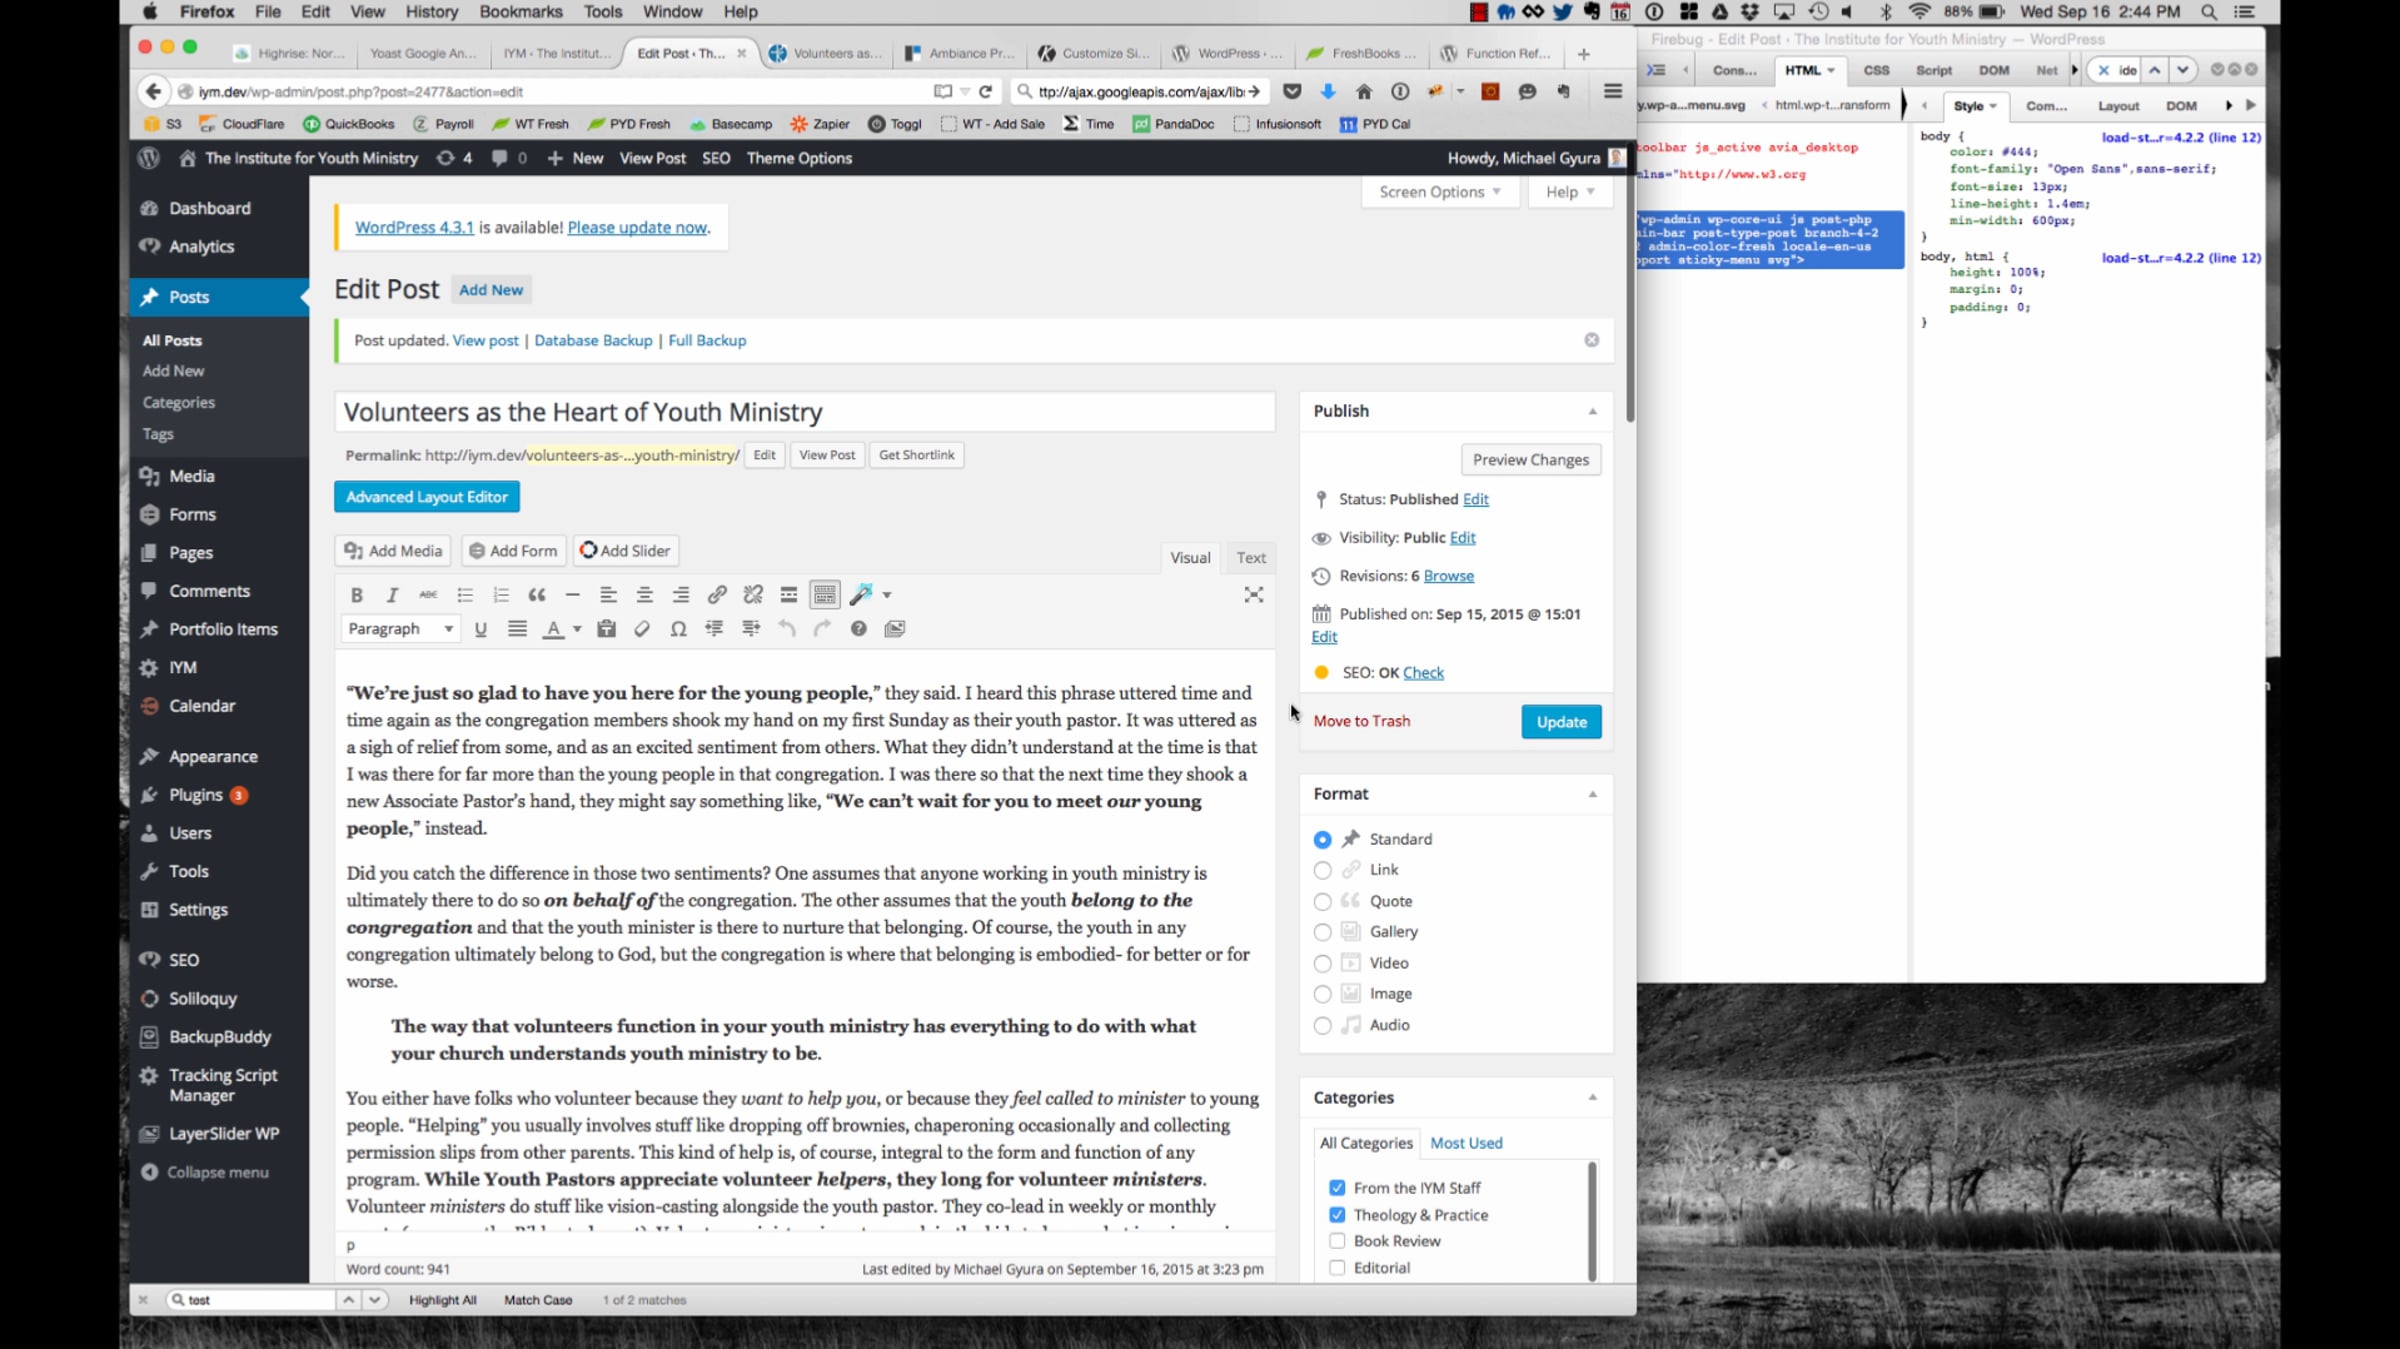Screen dimensions: 2400x1349
Task: Collapse the Publish panel
Action: click(1592, 411)
